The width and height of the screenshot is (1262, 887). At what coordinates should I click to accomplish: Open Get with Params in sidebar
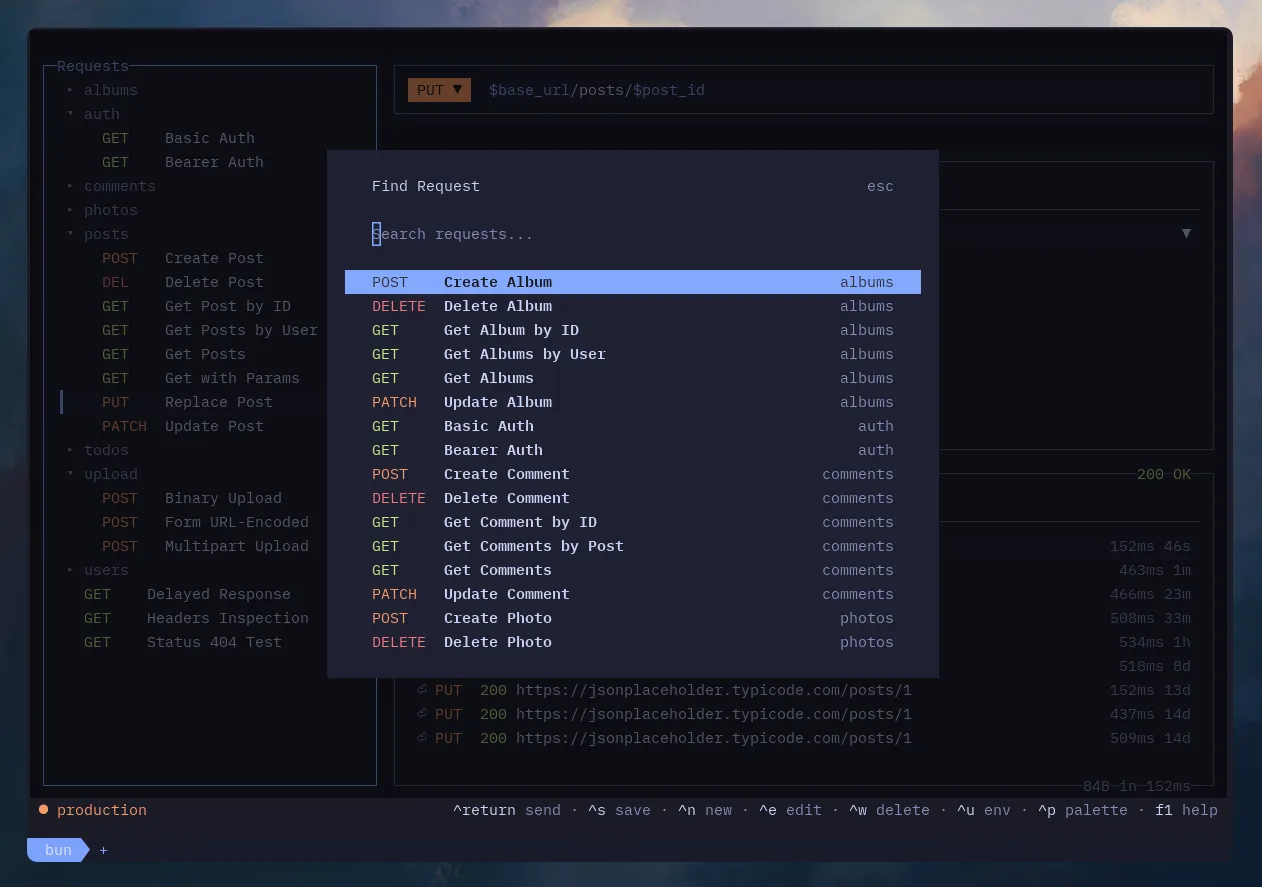pyautogui.click(x=201, y=378)
